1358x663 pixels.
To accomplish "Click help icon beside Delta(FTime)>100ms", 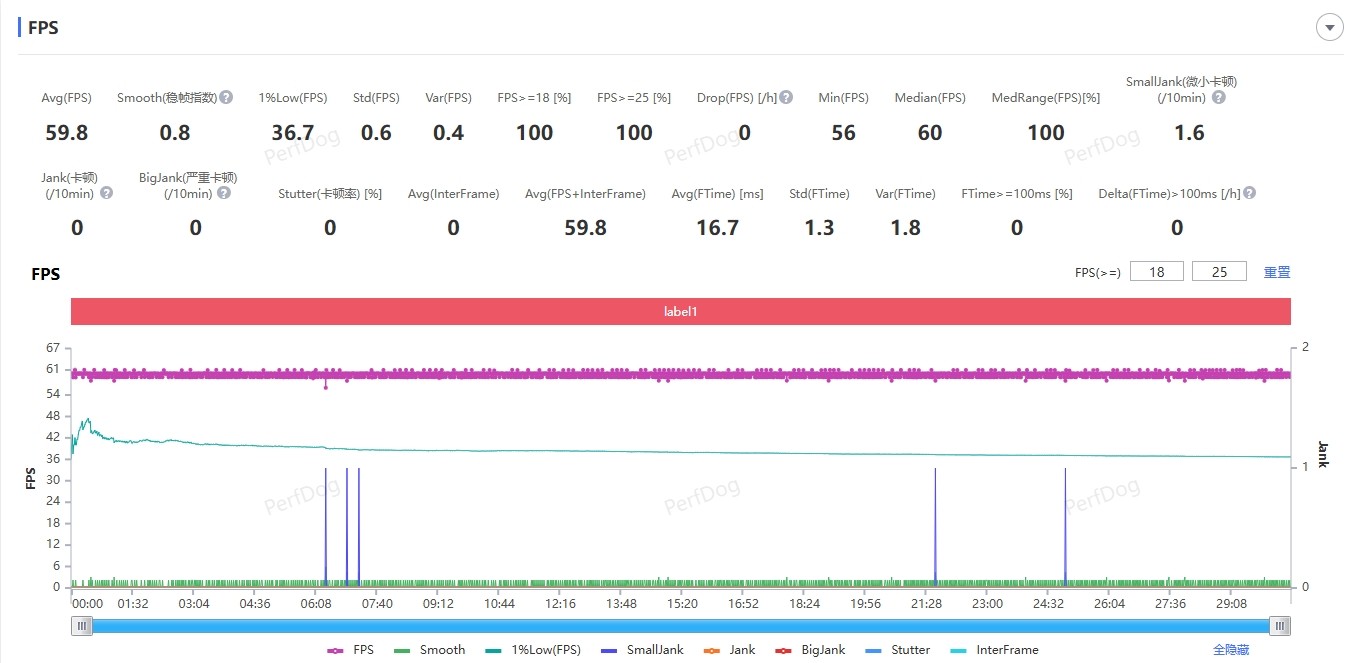I will pos(1249,193).
